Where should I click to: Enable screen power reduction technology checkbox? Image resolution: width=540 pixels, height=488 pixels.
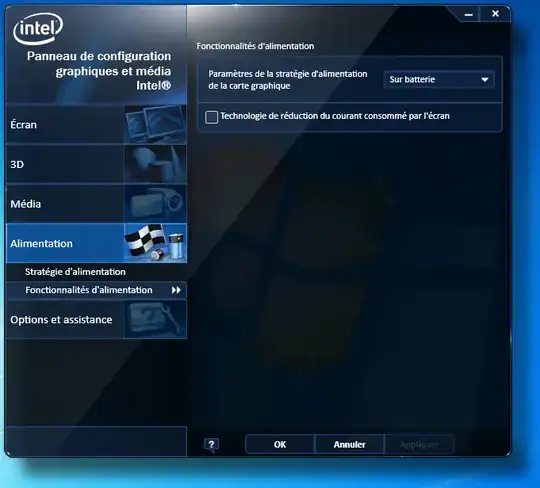click(211, 117)
